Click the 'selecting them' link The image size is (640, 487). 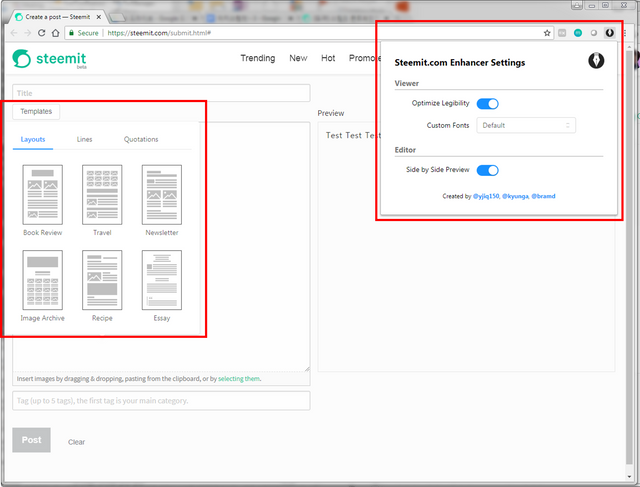click(239, 379)
